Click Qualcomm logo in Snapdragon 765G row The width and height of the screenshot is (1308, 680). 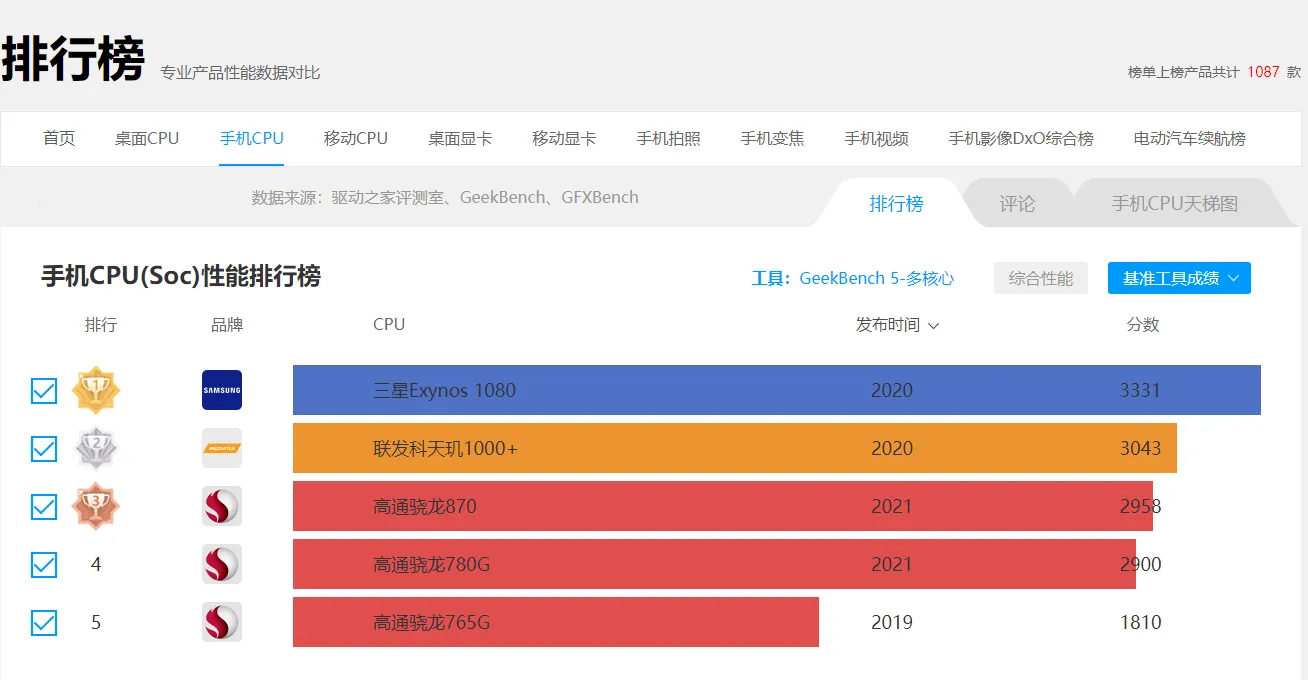pos(222,622)
